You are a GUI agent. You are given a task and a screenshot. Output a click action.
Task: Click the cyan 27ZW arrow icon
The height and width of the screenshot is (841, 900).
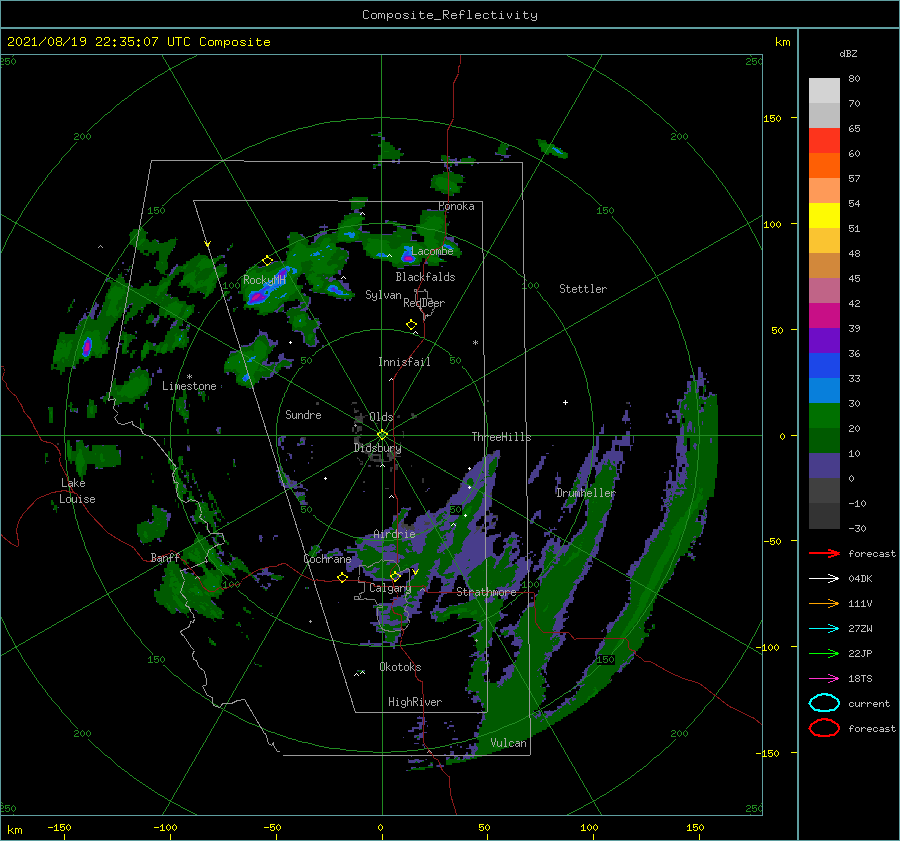824,629
